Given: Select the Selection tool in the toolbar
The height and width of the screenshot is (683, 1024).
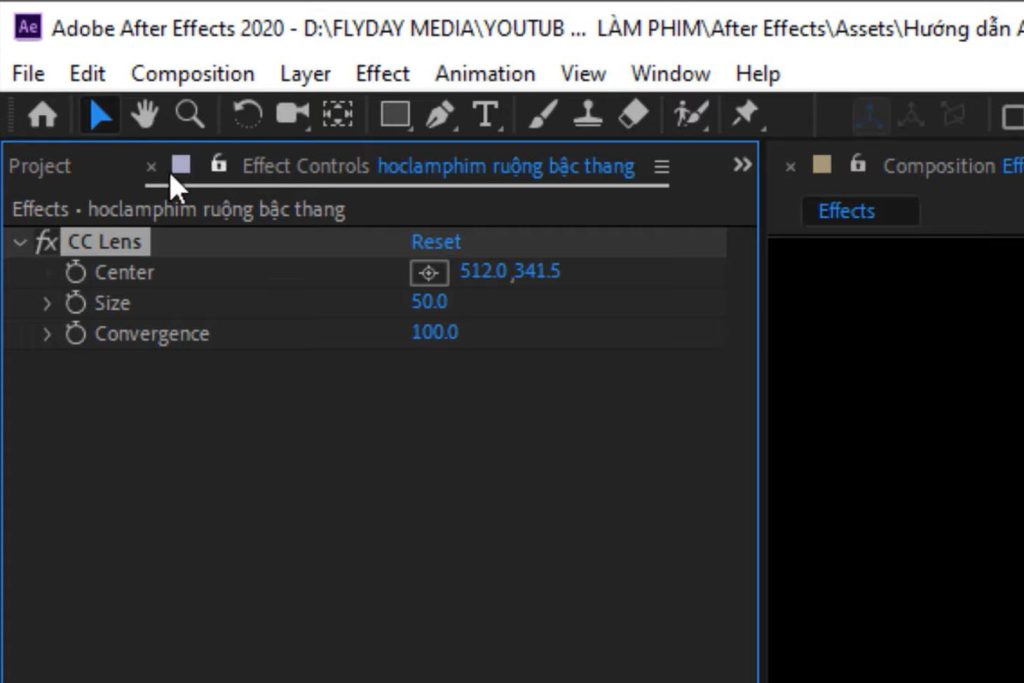Looking at the screenshot, I should click(x=101, y=114).
